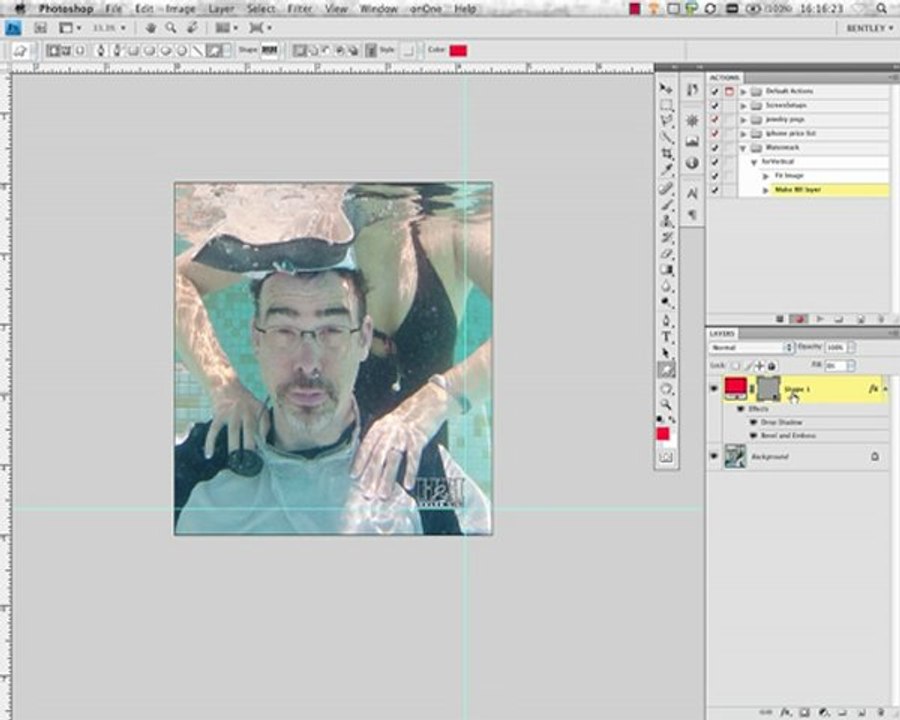Open the Info panel icon
Viewport: 900px width, 720px height.
(692, 163)
